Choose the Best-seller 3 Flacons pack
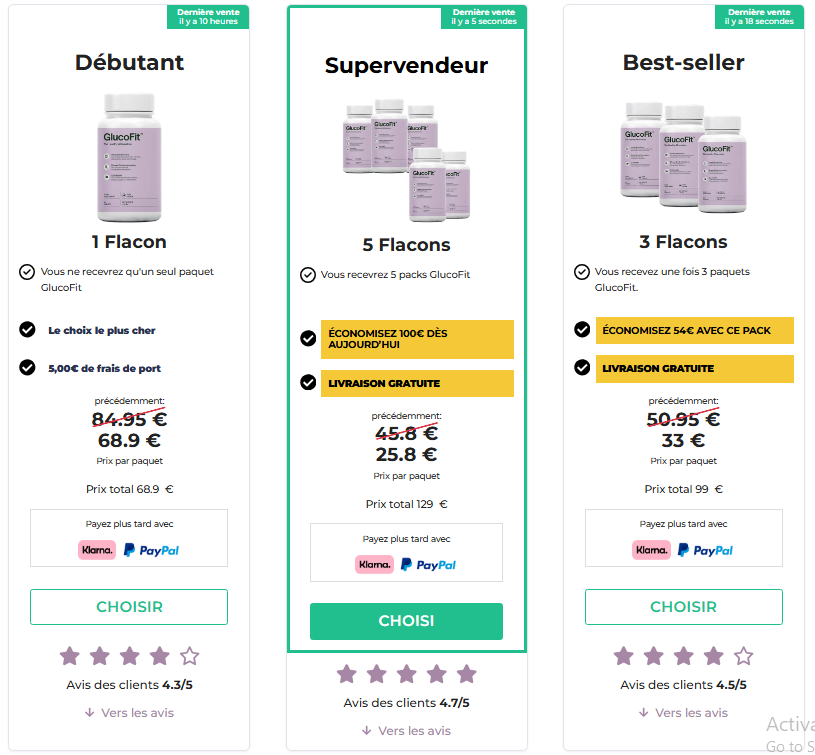815x755 pixels. [x=683, y=607]
